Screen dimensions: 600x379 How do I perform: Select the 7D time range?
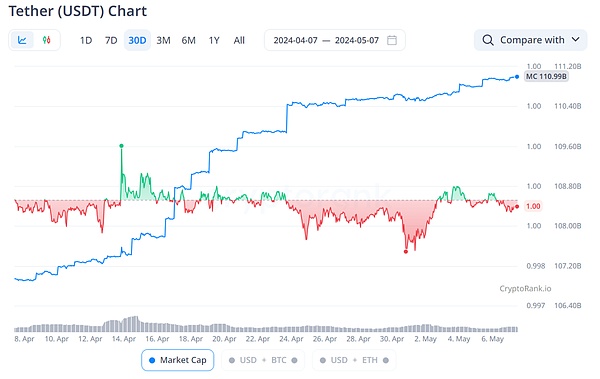click(111, 40)
